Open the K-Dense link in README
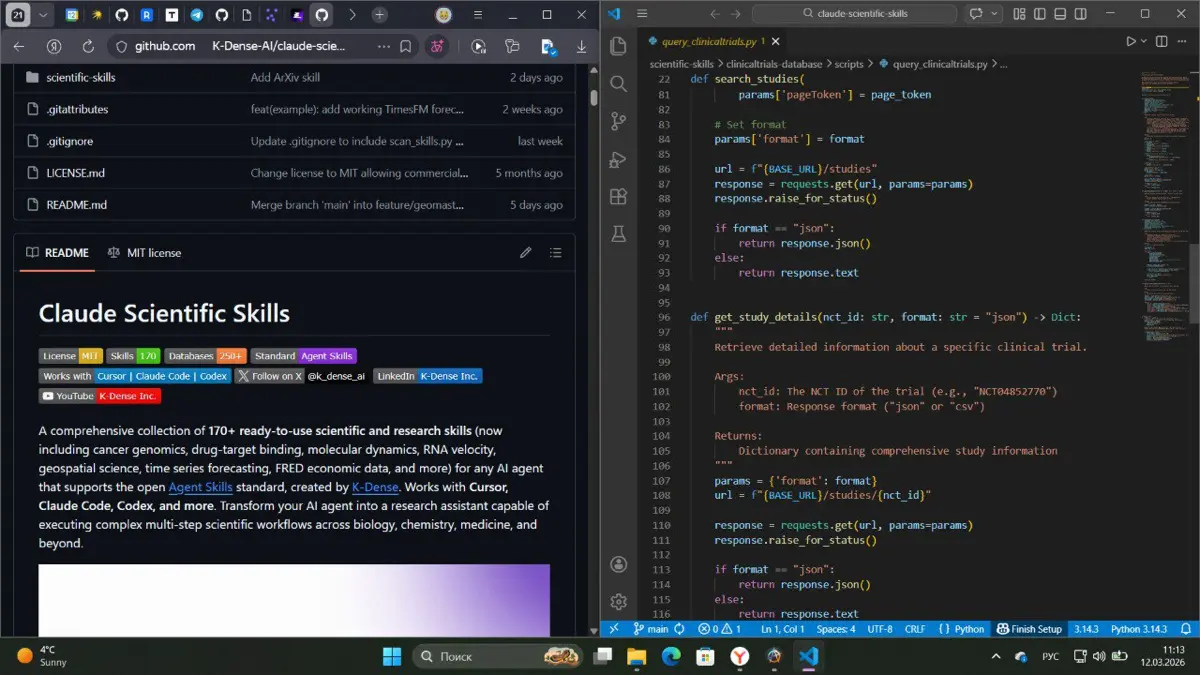The image size is (1200, 675). [x=375, y=487]
